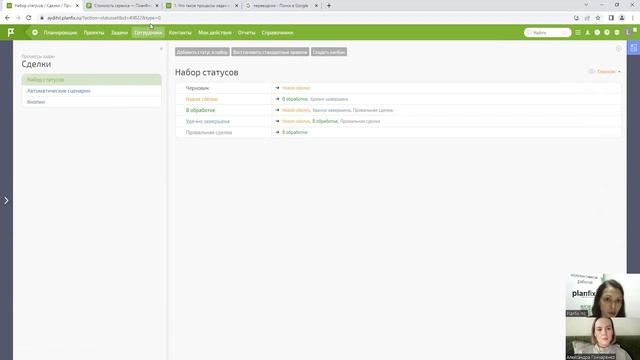This screenshot has width=640, height=360.
Task: Click the small round icon at top-right of content
Action: (619, 49)
